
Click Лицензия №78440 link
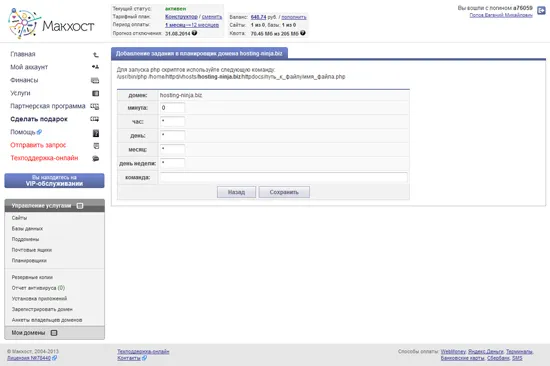point(29,358)
